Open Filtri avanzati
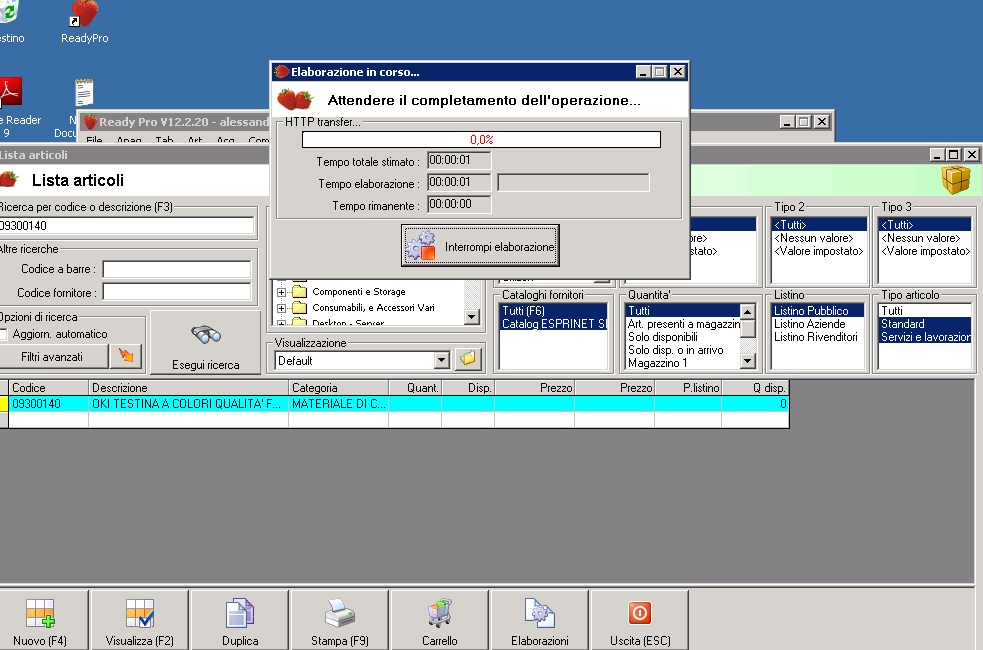The image size is (983, 650). [x=53, y=356]
